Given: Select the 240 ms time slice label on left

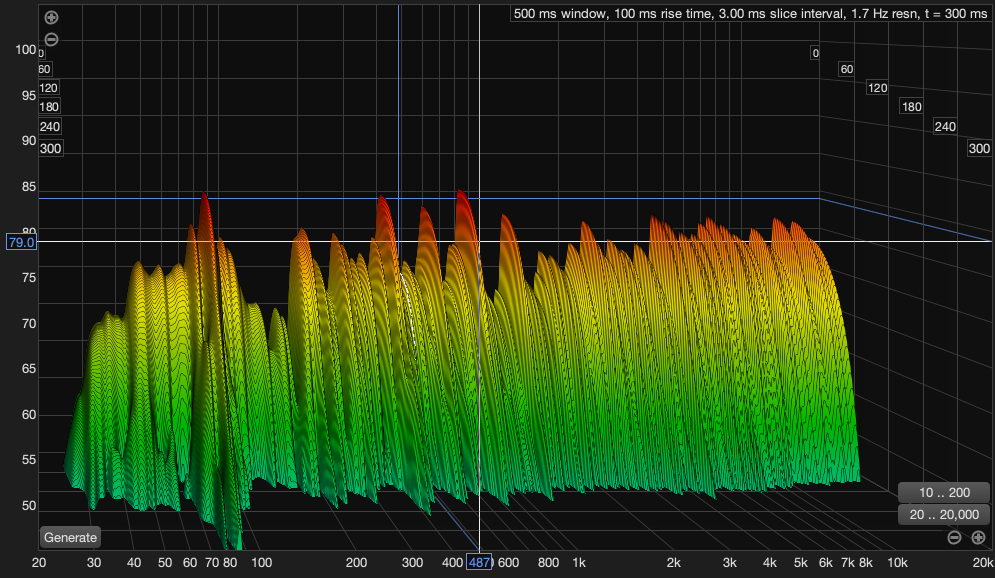Looking at the screenshot, I should [52, 127].
